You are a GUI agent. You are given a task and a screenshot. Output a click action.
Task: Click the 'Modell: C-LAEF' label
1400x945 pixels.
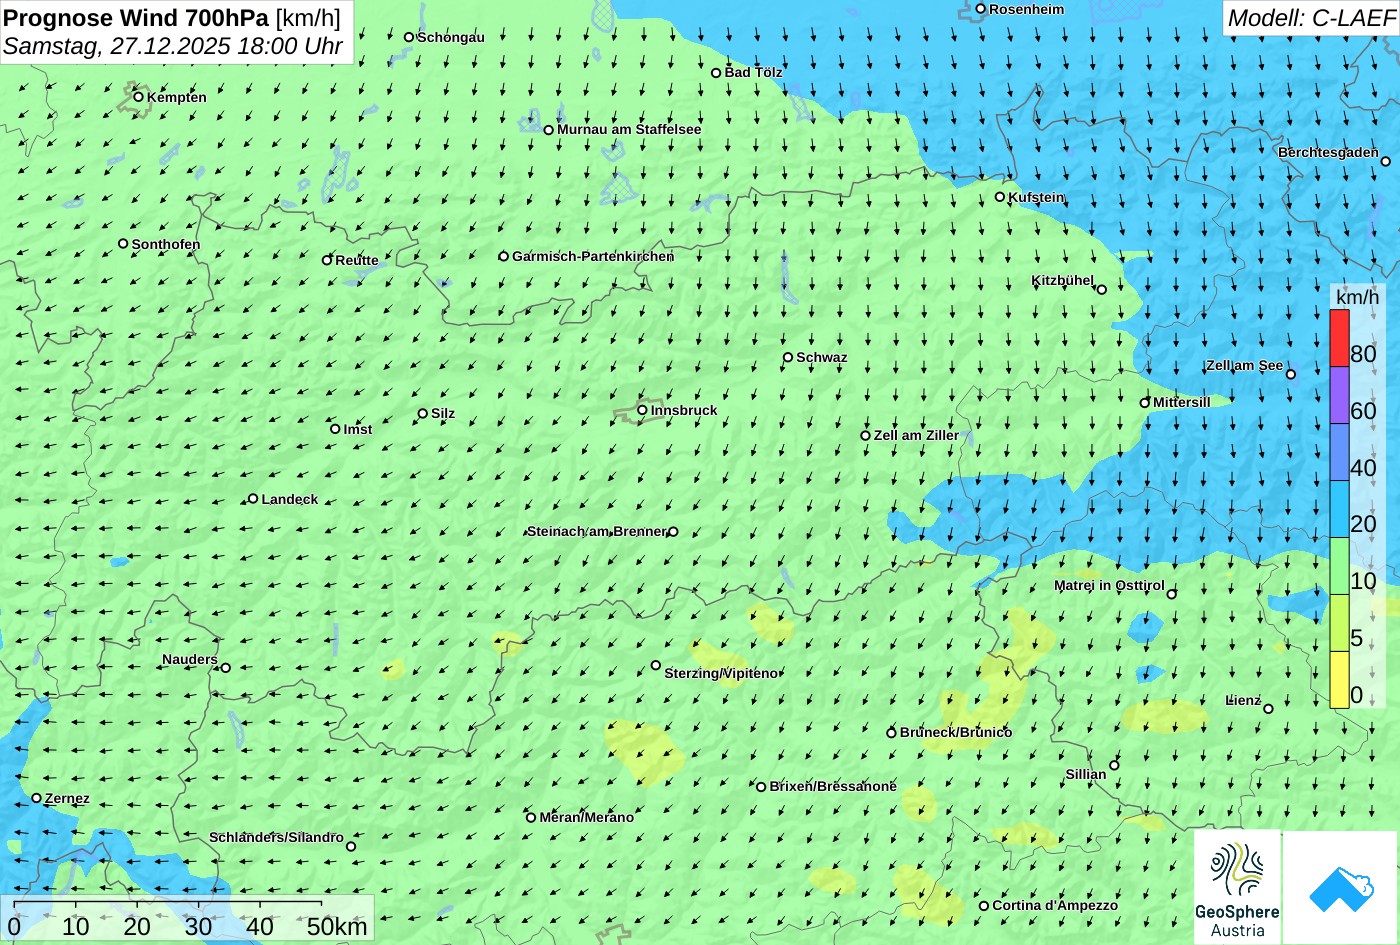[x=1310, y=18]
